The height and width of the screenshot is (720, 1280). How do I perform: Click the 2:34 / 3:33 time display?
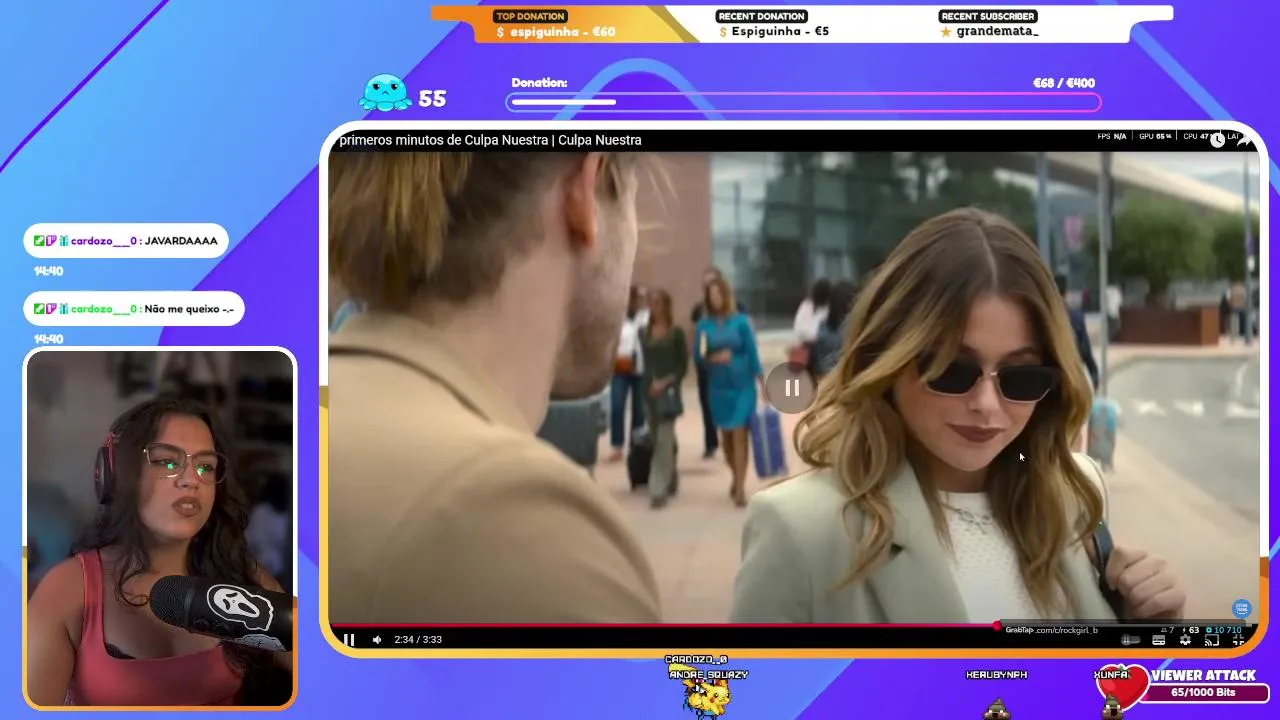[x=418, y=640]
